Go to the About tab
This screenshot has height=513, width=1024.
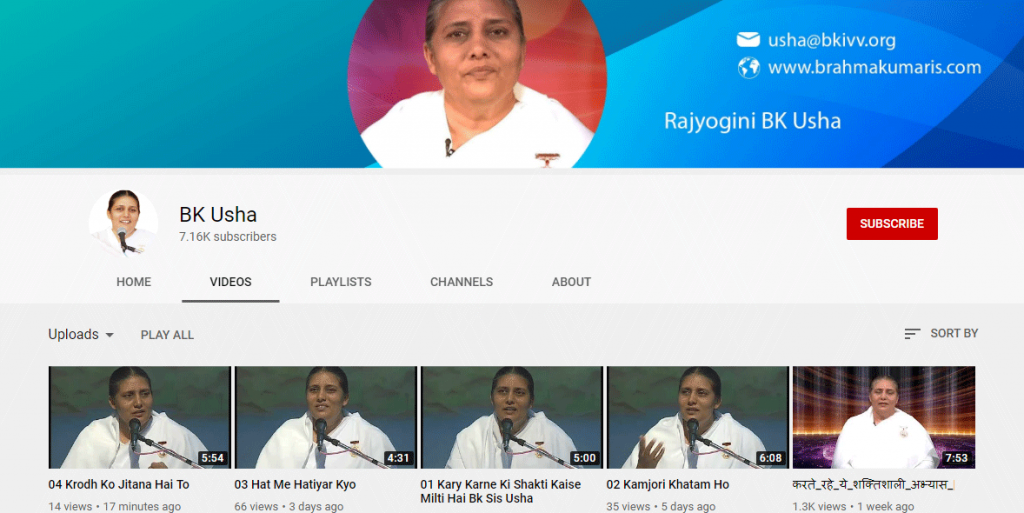point(571,282)
